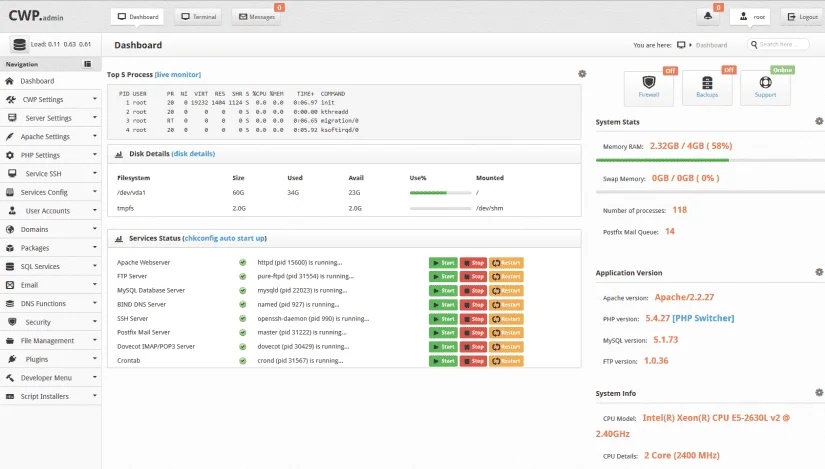Open the live monitor link

tap(178, 75)
